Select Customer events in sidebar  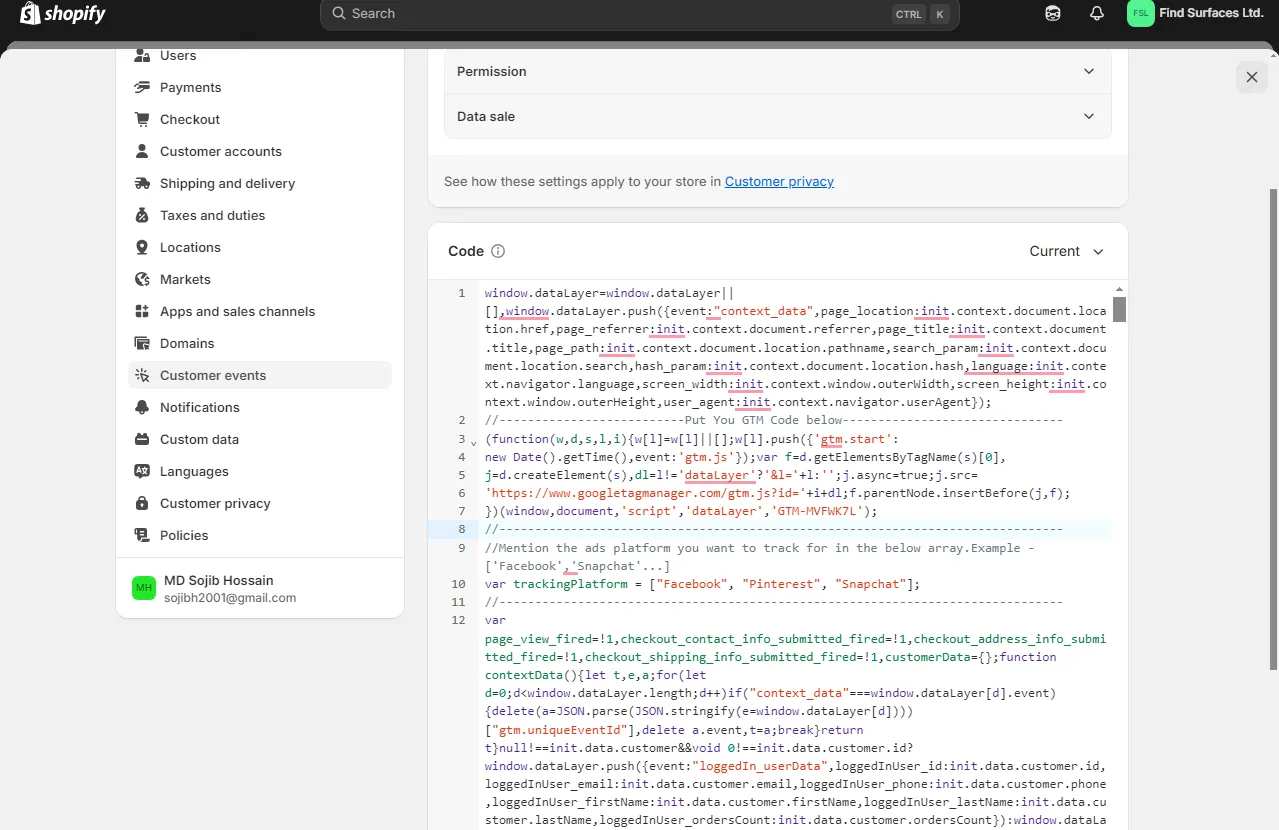point(260,375)
